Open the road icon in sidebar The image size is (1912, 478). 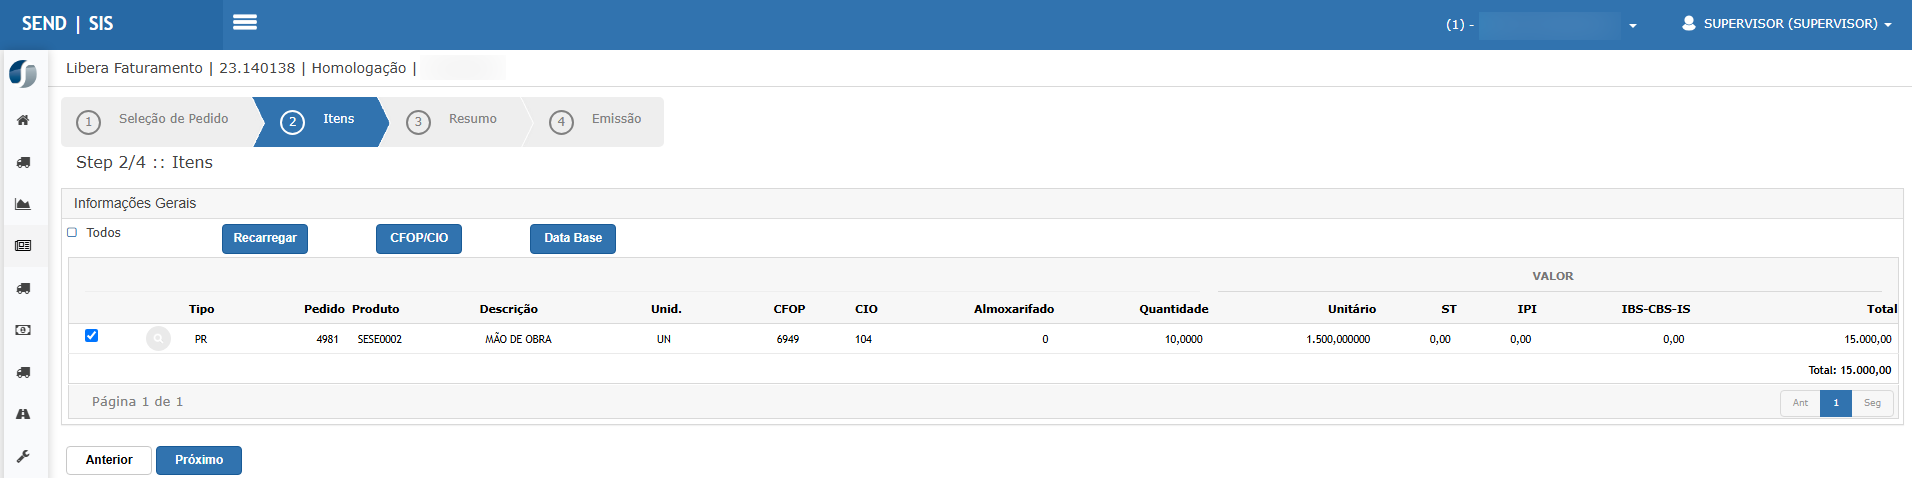tap(23, 414)
